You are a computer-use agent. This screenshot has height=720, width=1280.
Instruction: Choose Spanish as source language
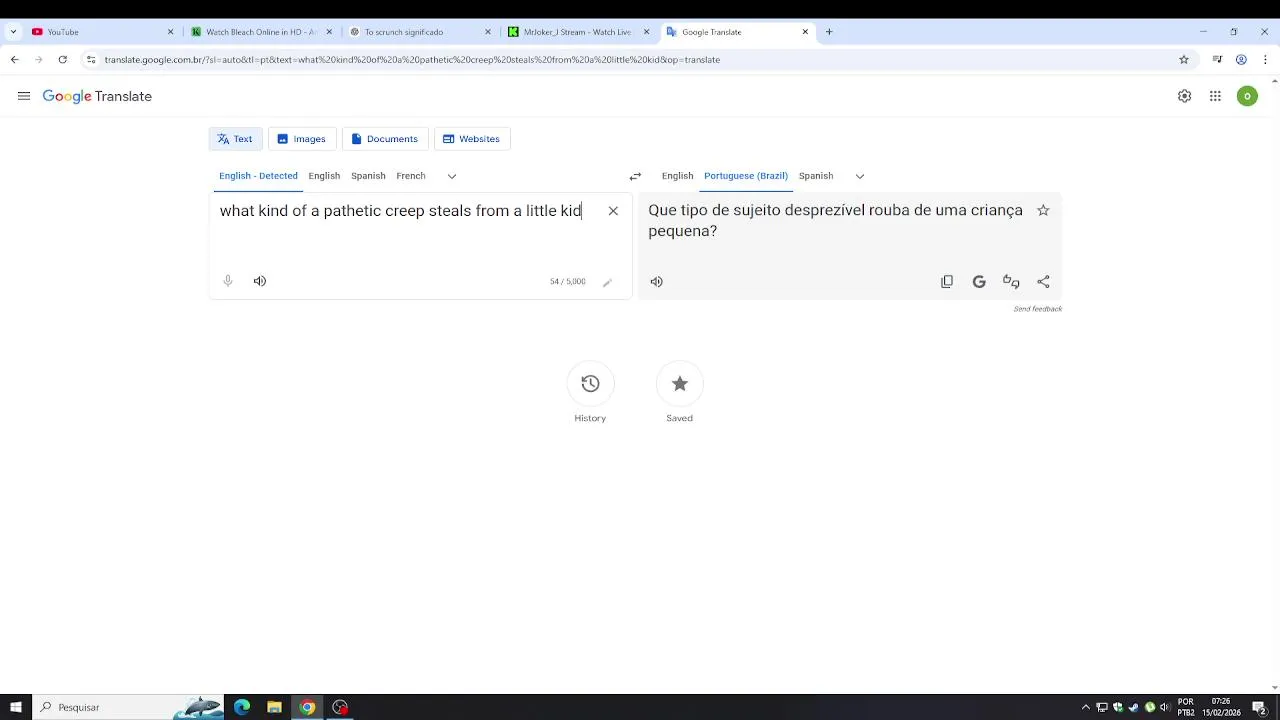click(368, 176)
